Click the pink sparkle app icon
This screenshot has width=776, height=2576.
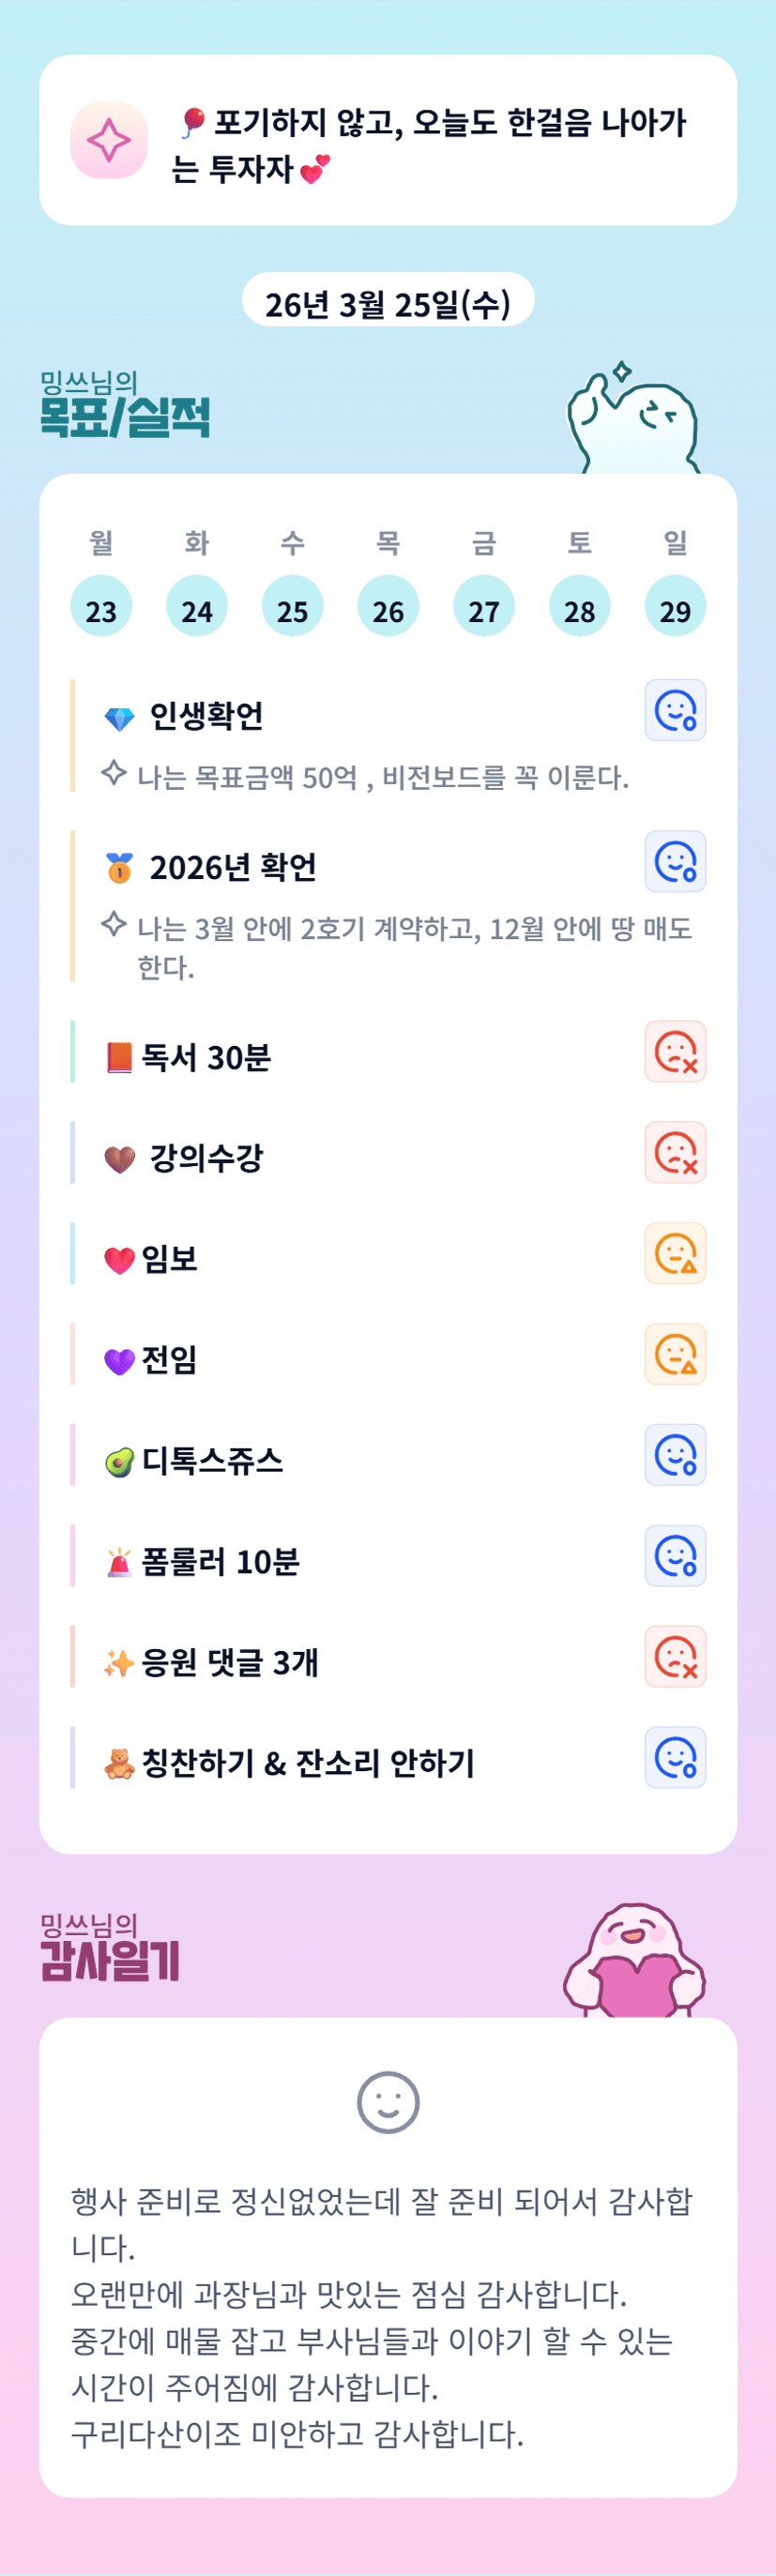[109, 140]
